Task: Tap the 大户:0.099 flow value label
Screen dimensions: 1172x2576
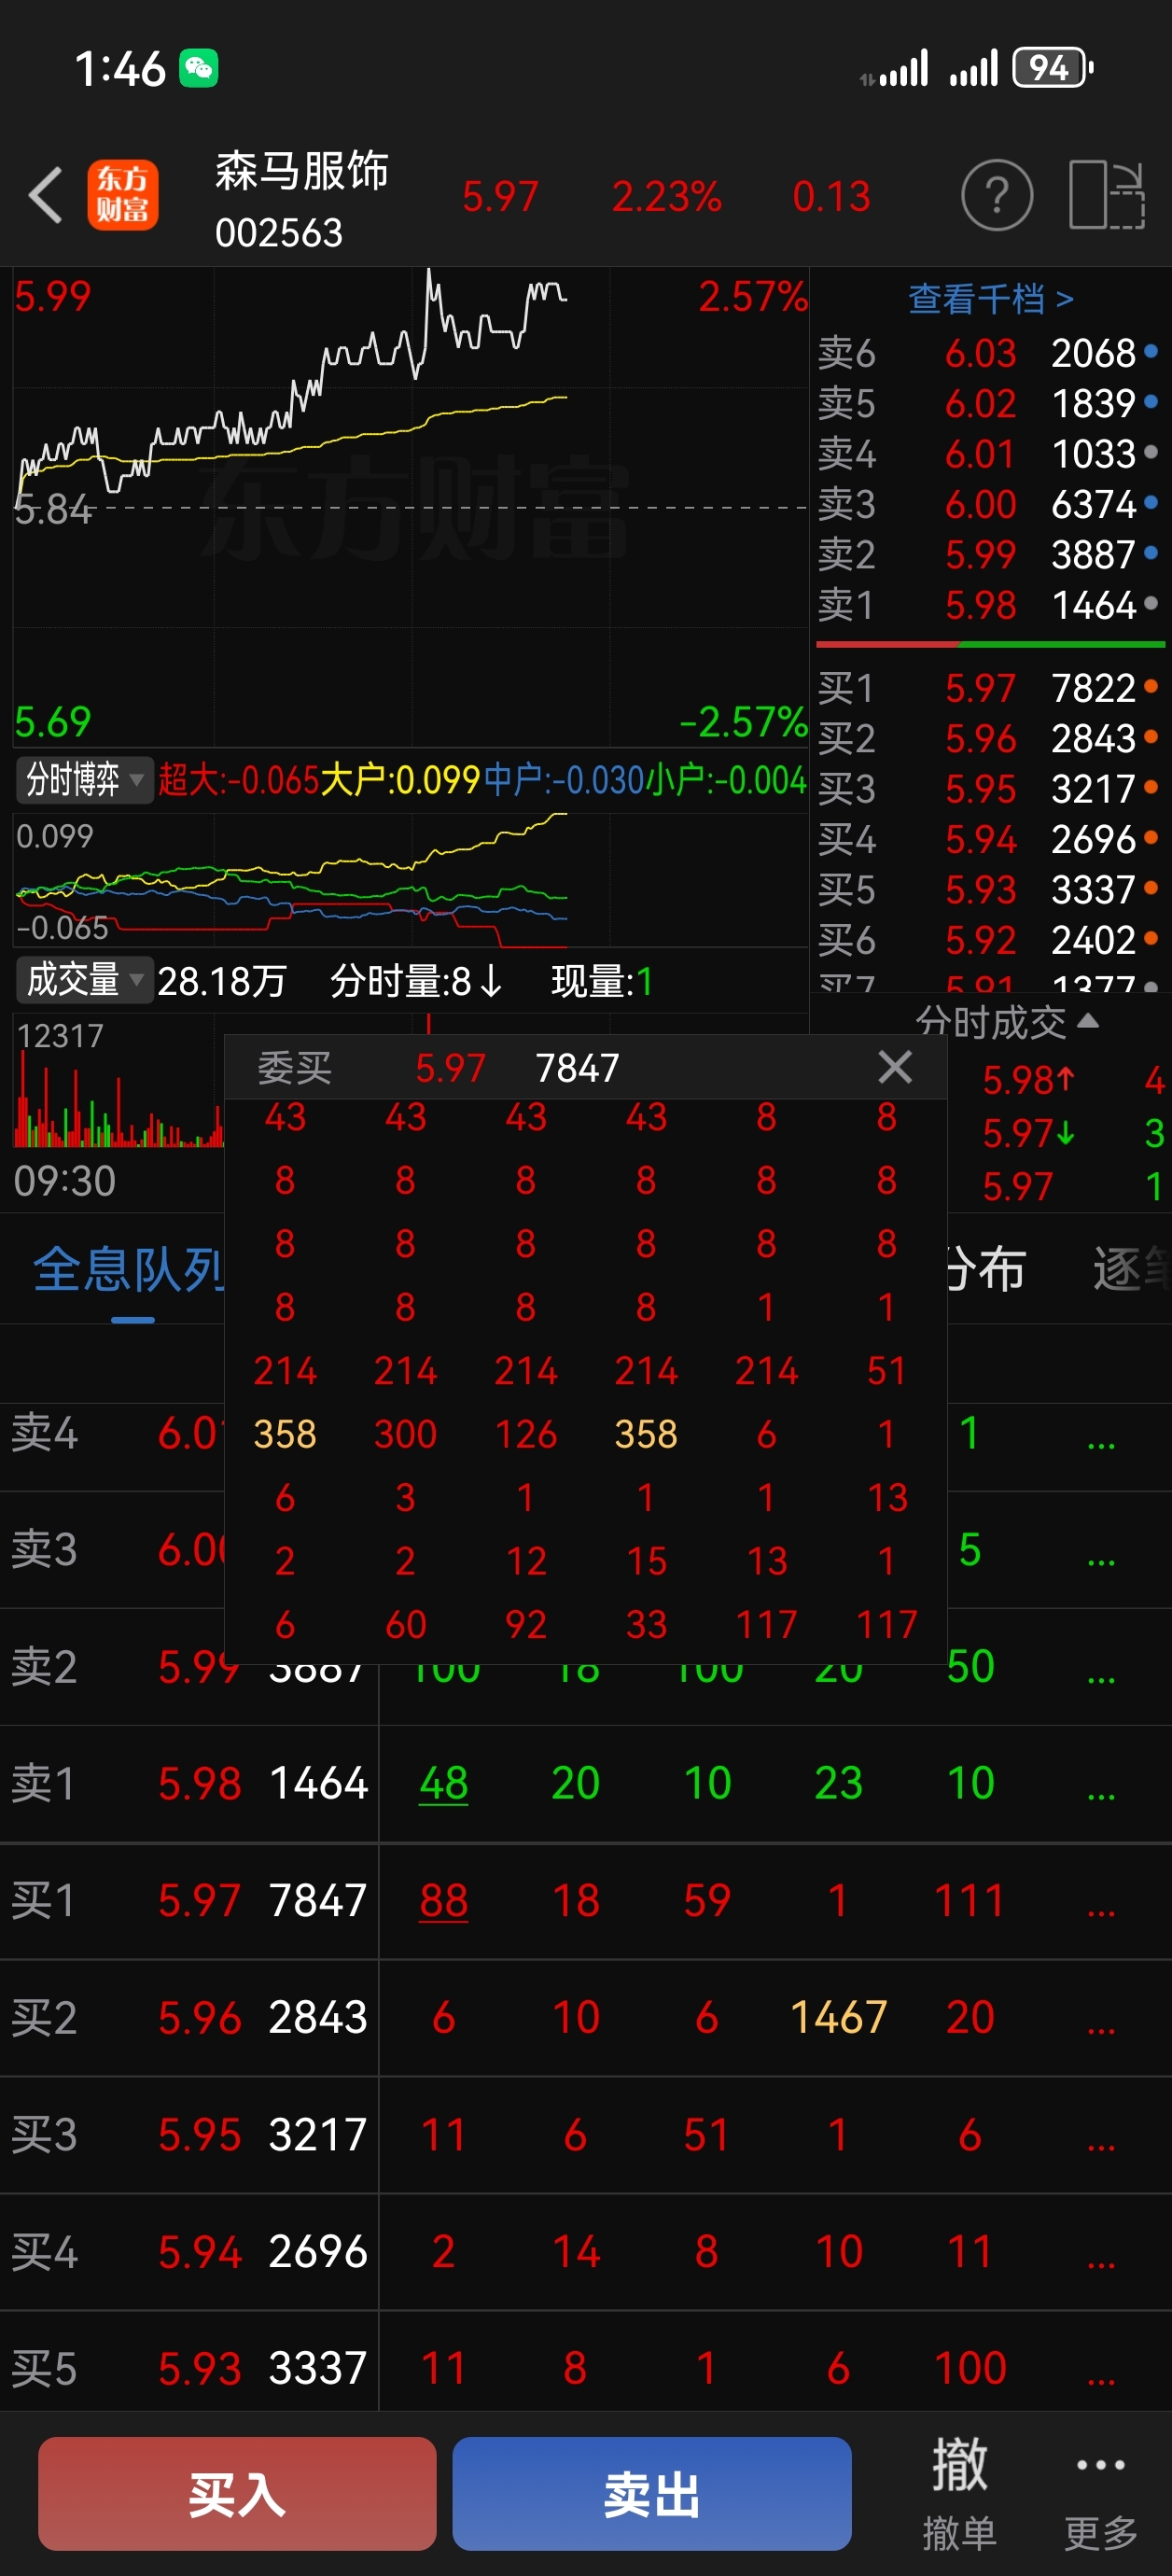Action: (x=401, y=779)
